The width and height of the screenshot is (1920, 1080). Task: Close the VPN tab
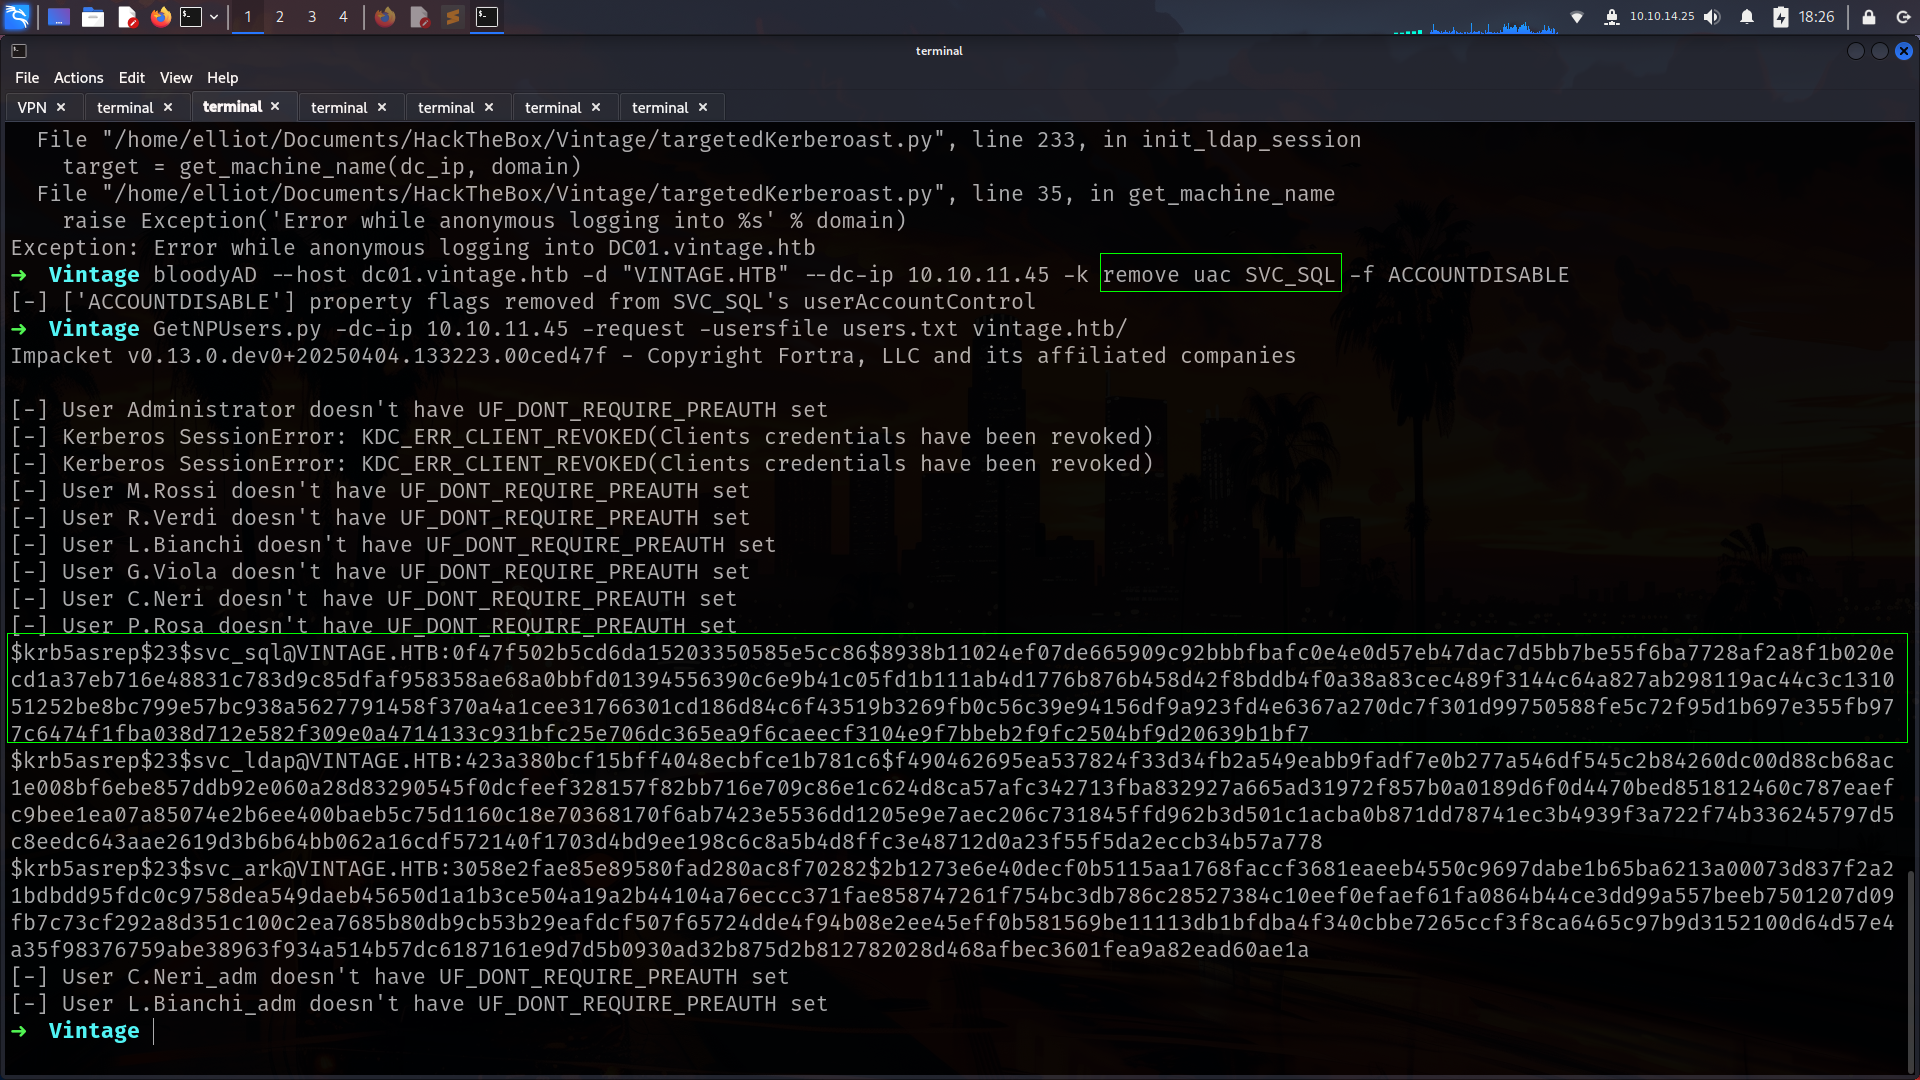coord(61,107)
